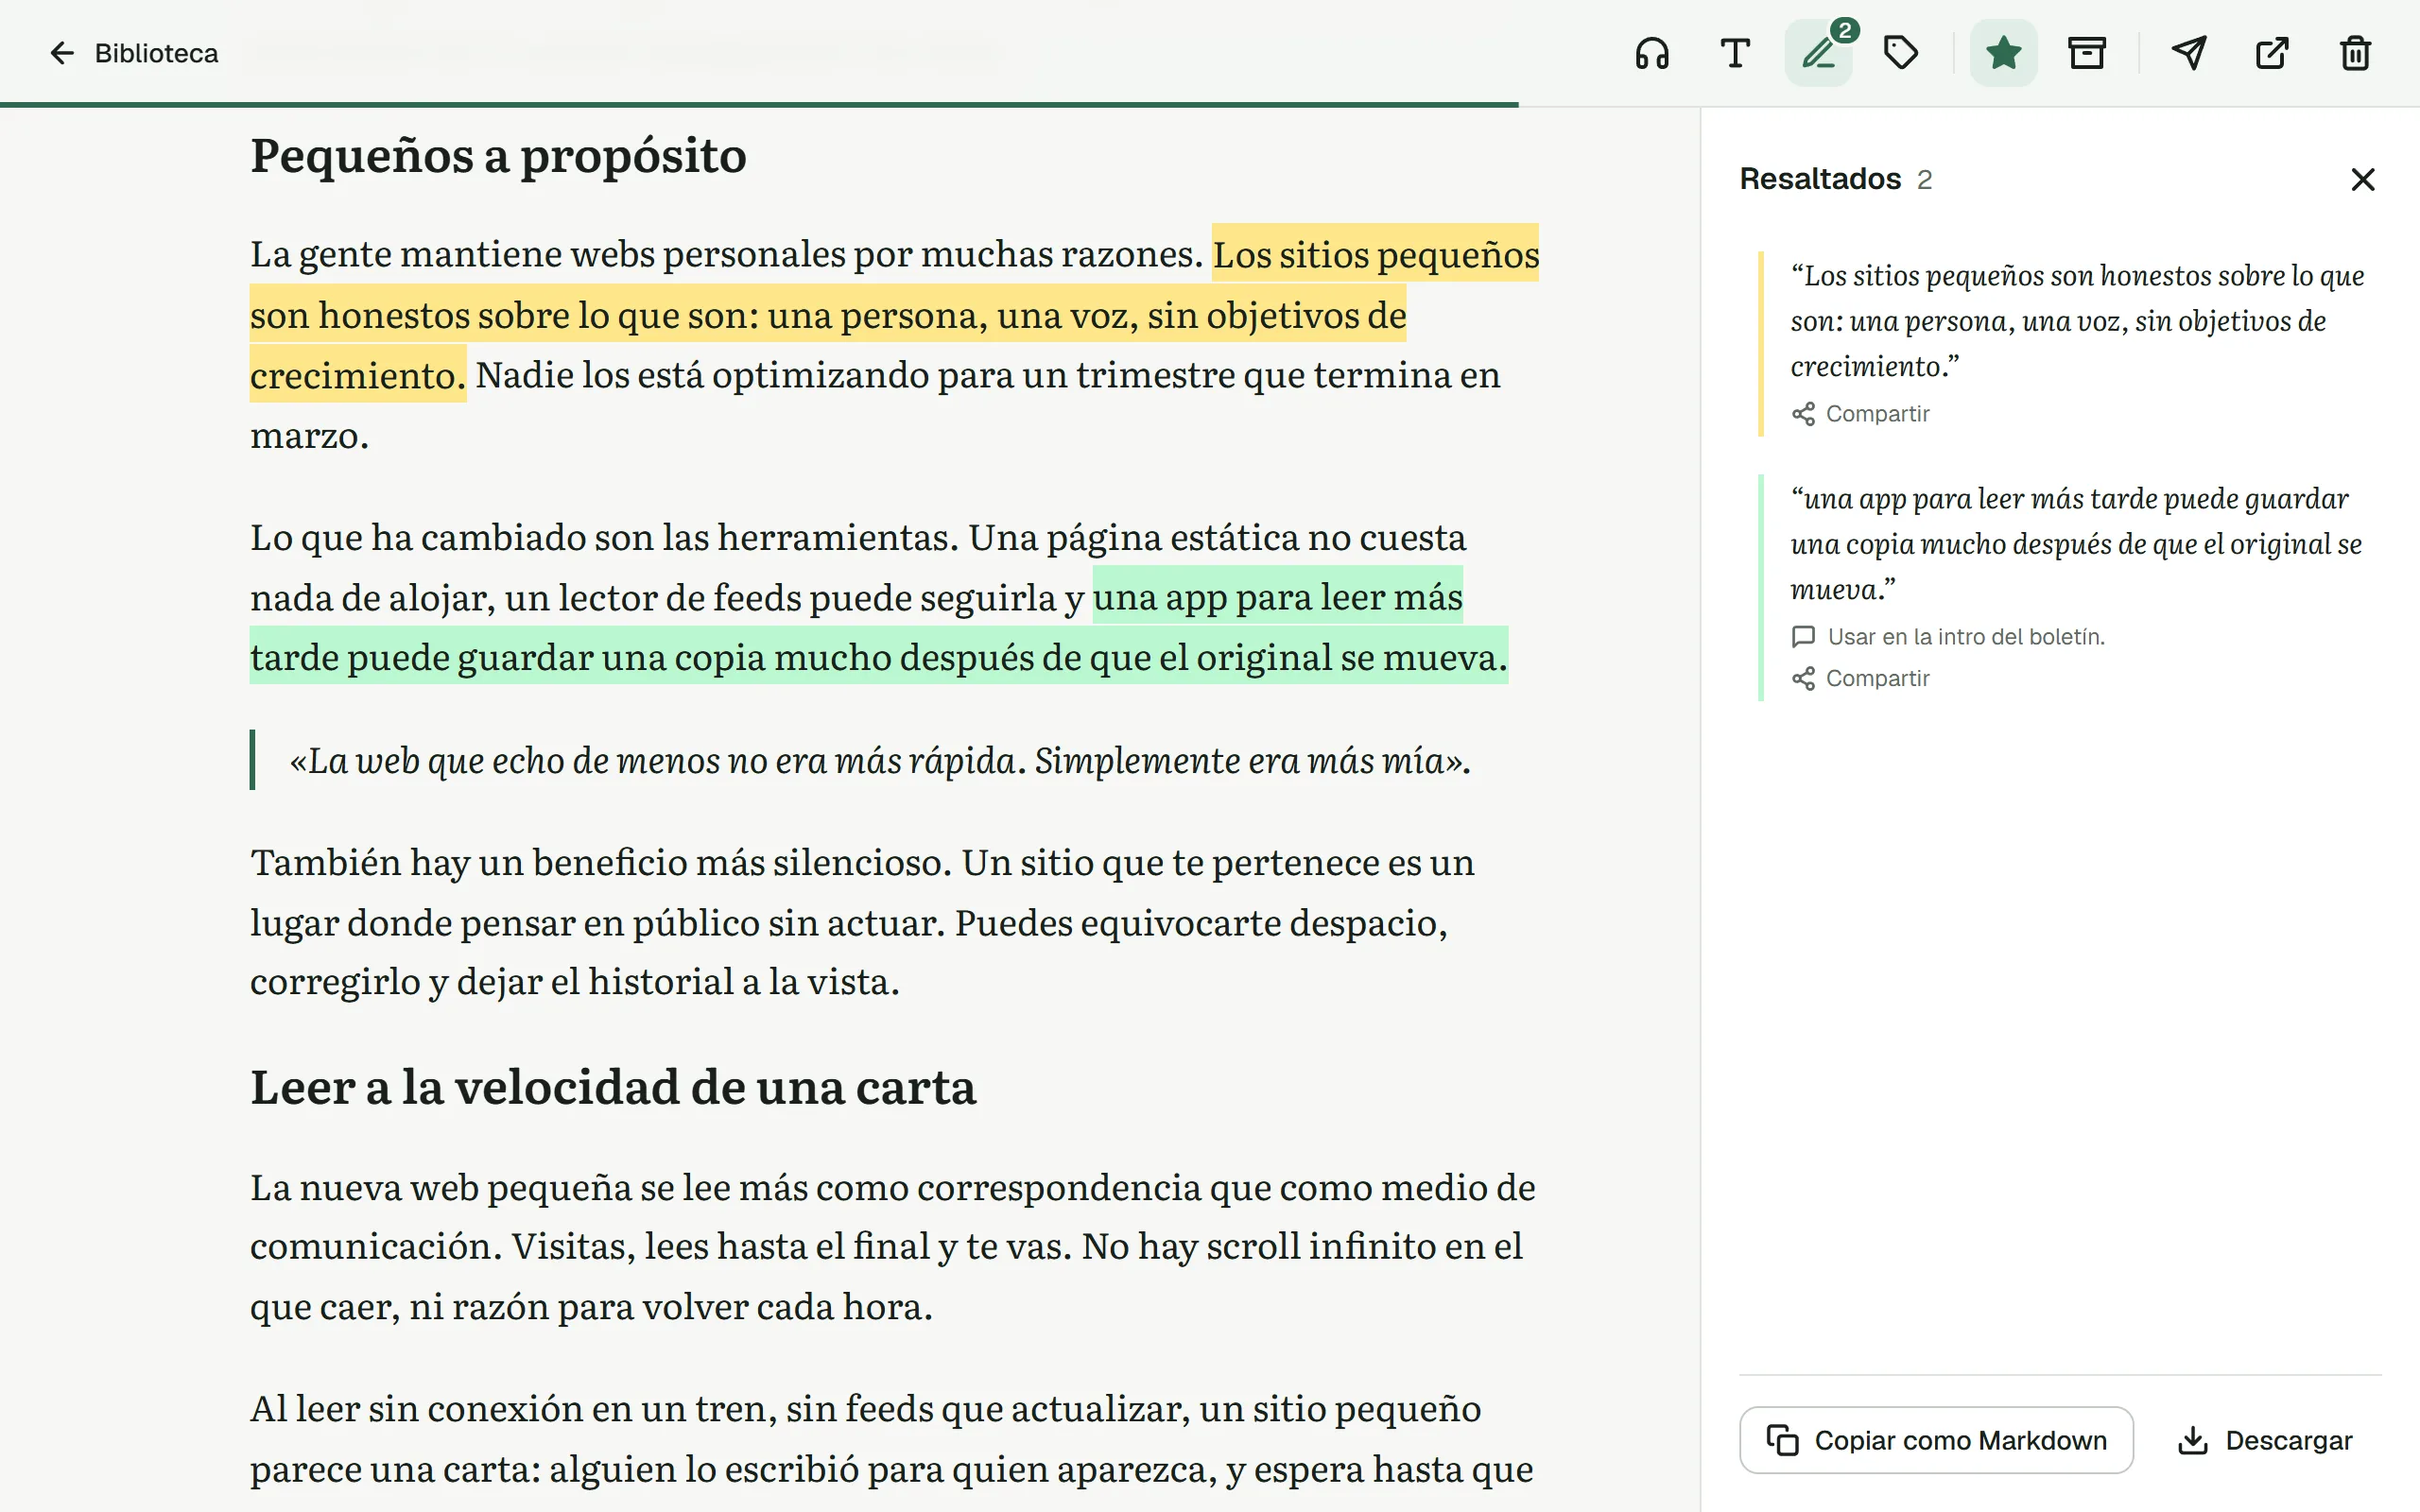Delete article with trash icon
The image size is (2420, 1512).
coord(2355,53)
